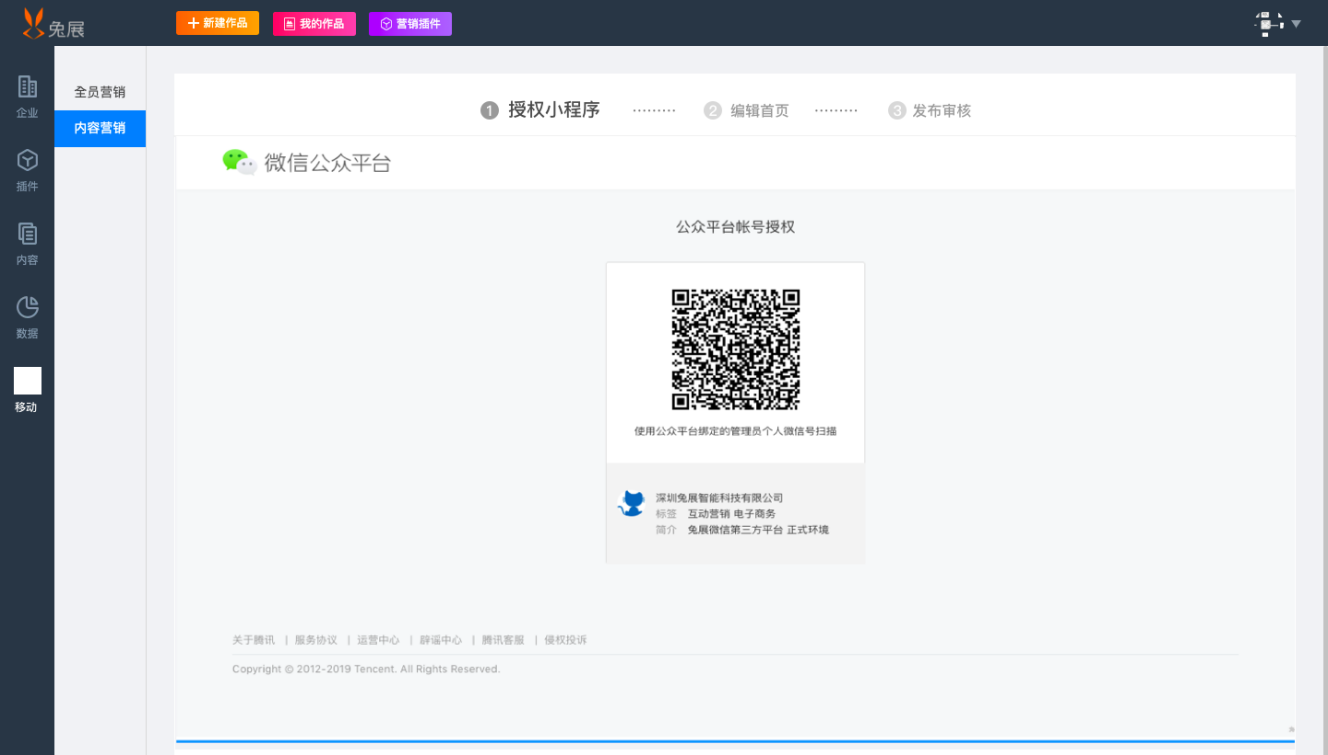The width and height of the screenshot is (1328, 755).
Task: Click the authorization QR code
Action: tap(736, 349)
